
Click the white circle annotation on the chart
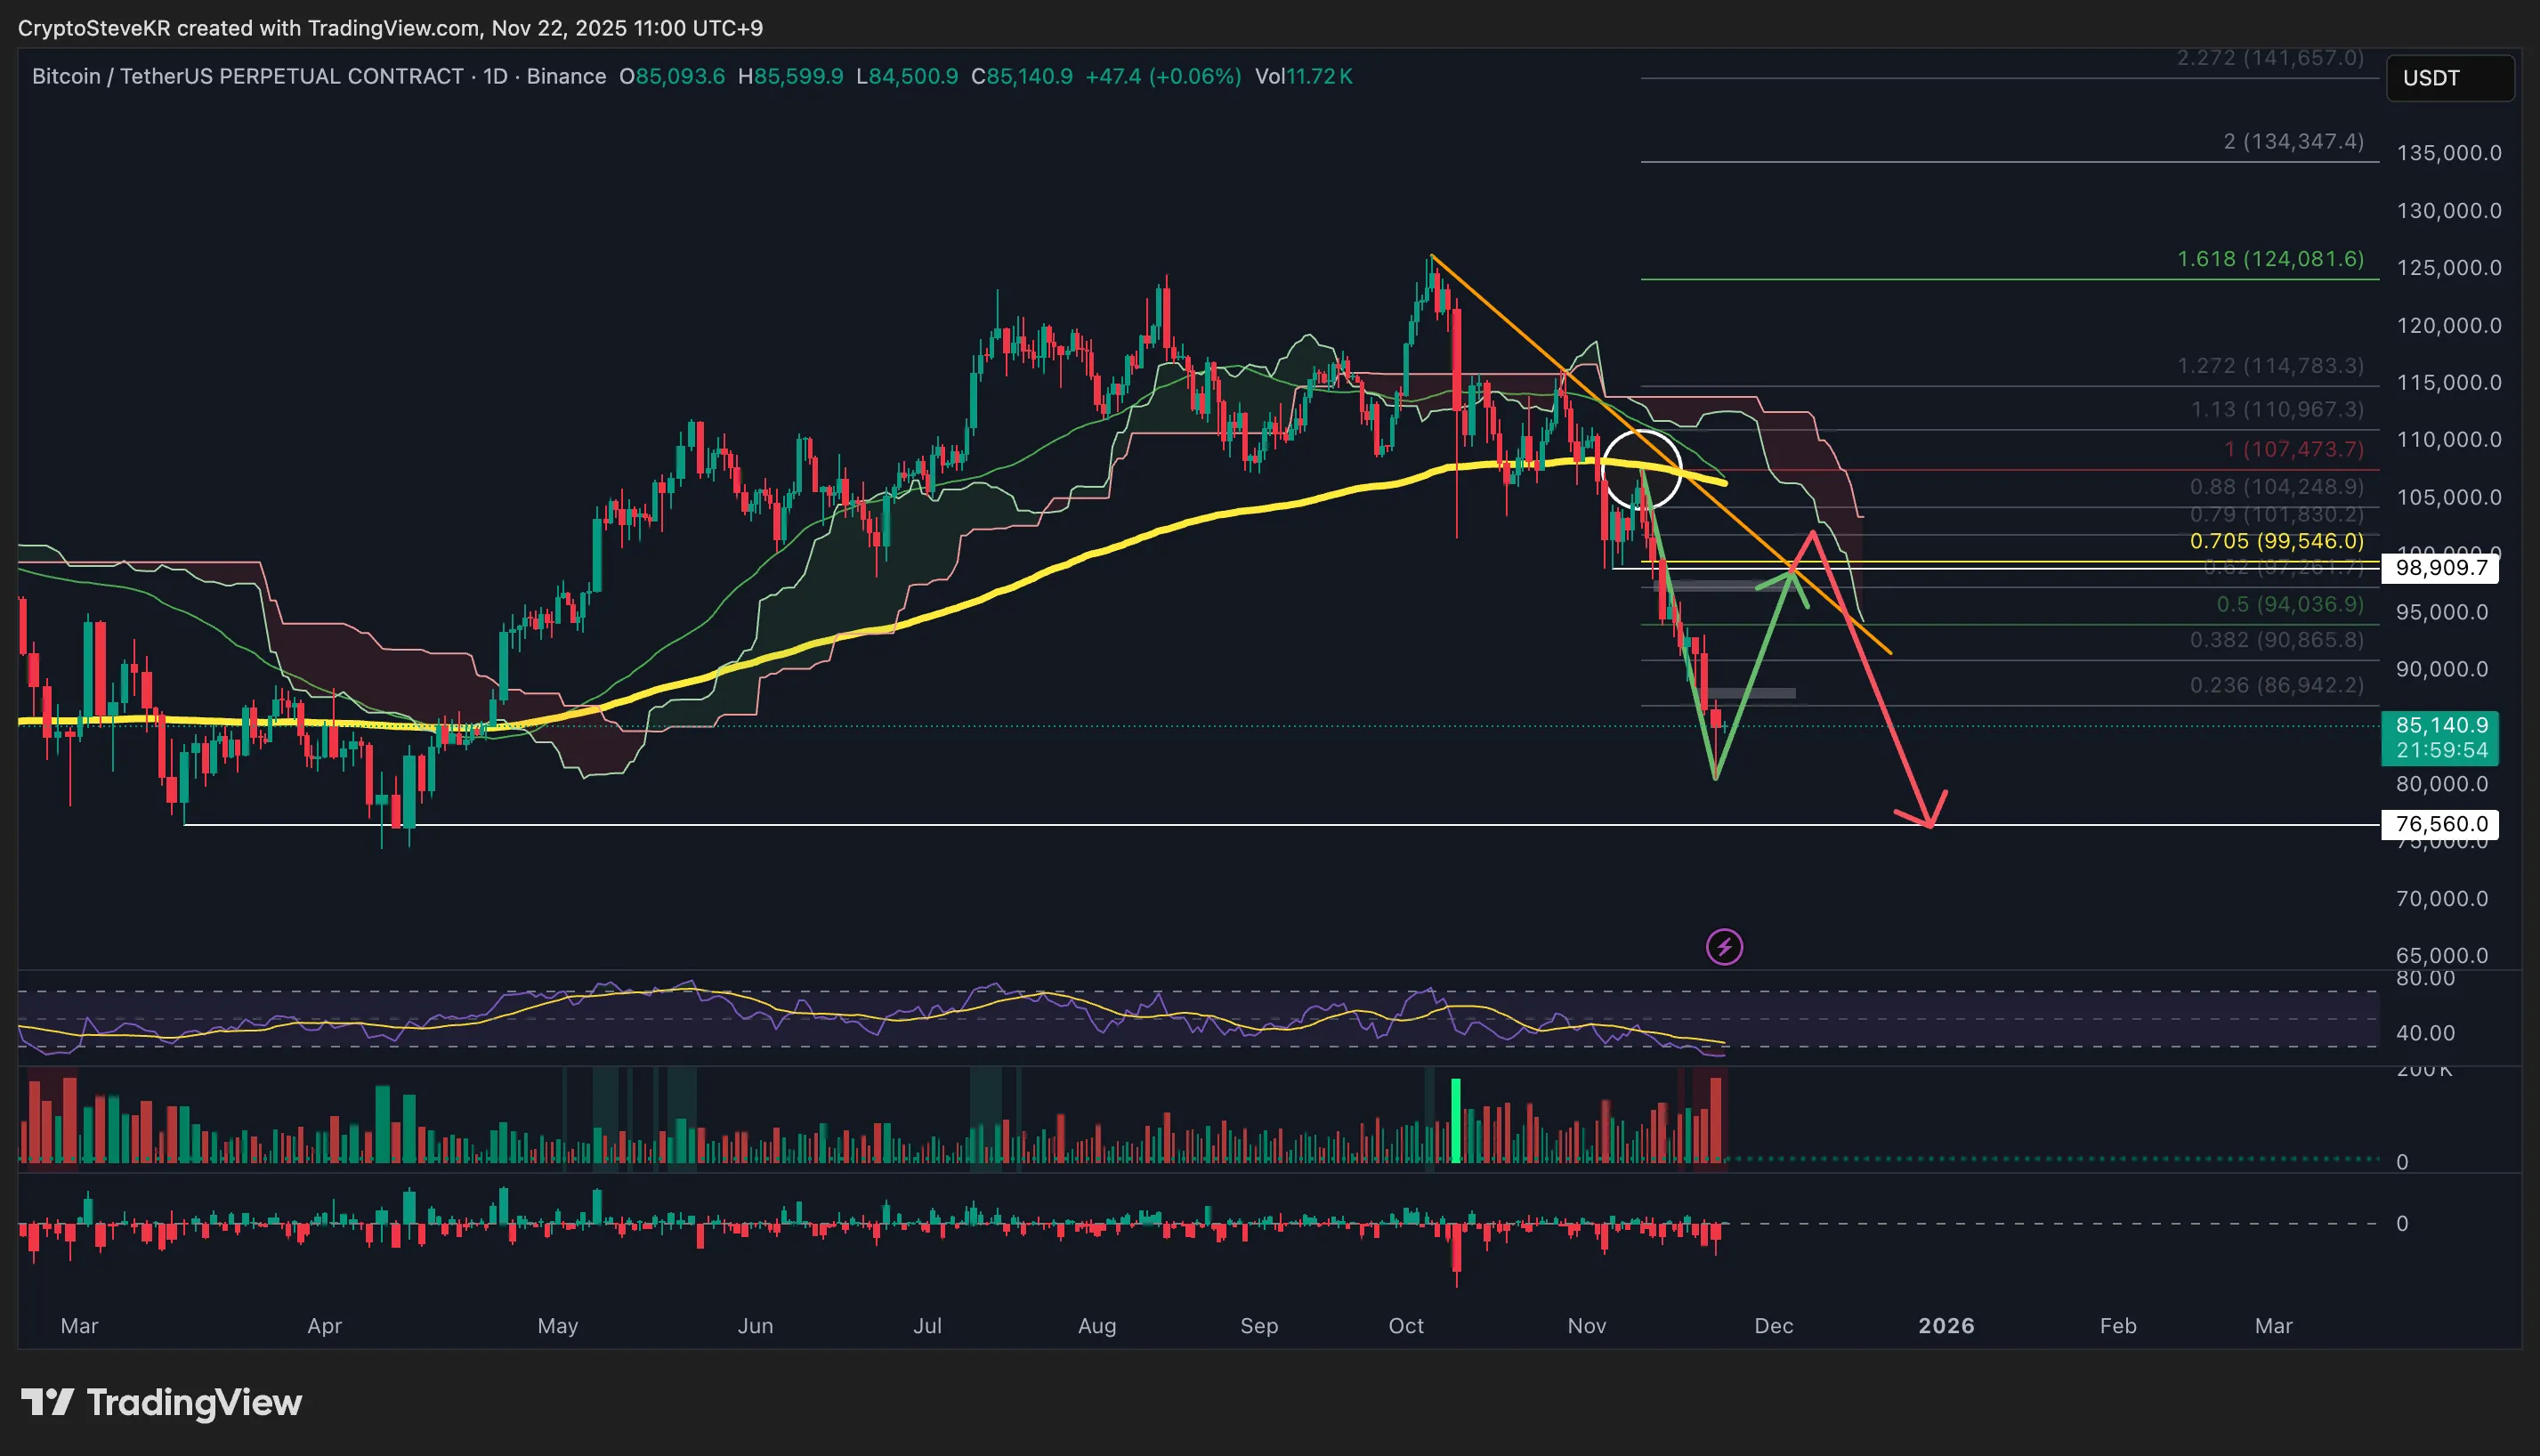tap(1641, 468)
